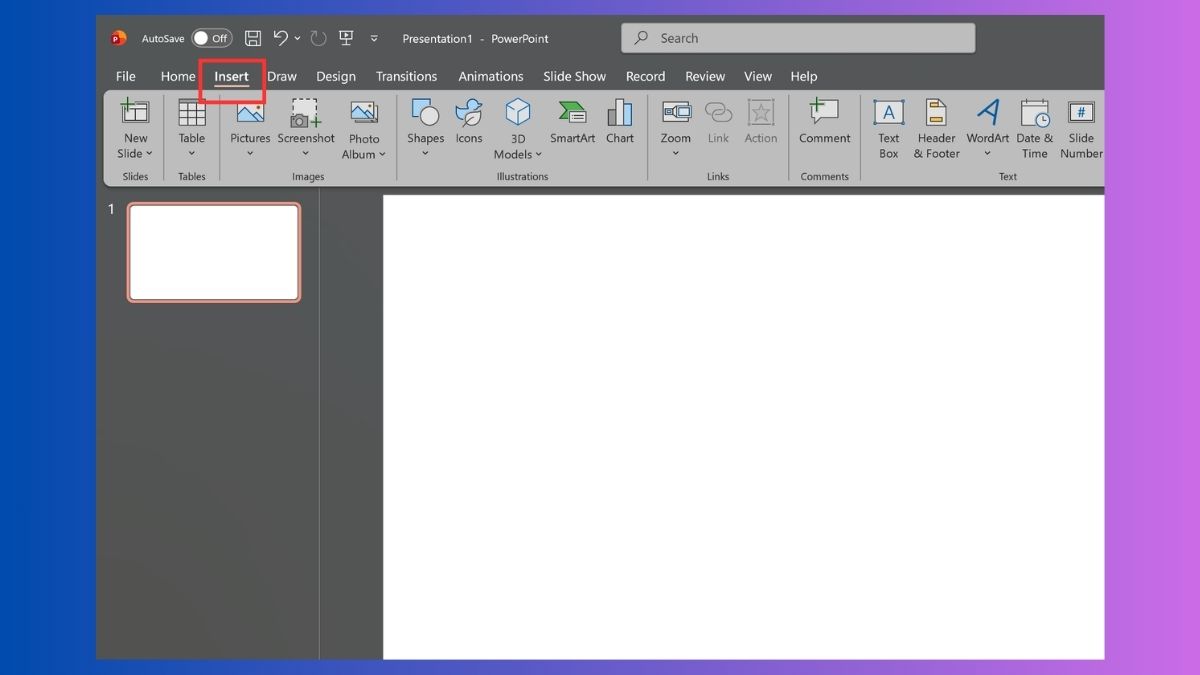Click the Zoom icon in Links group
The height and width of the screenshot is (675, 1200).
point(676,112)
